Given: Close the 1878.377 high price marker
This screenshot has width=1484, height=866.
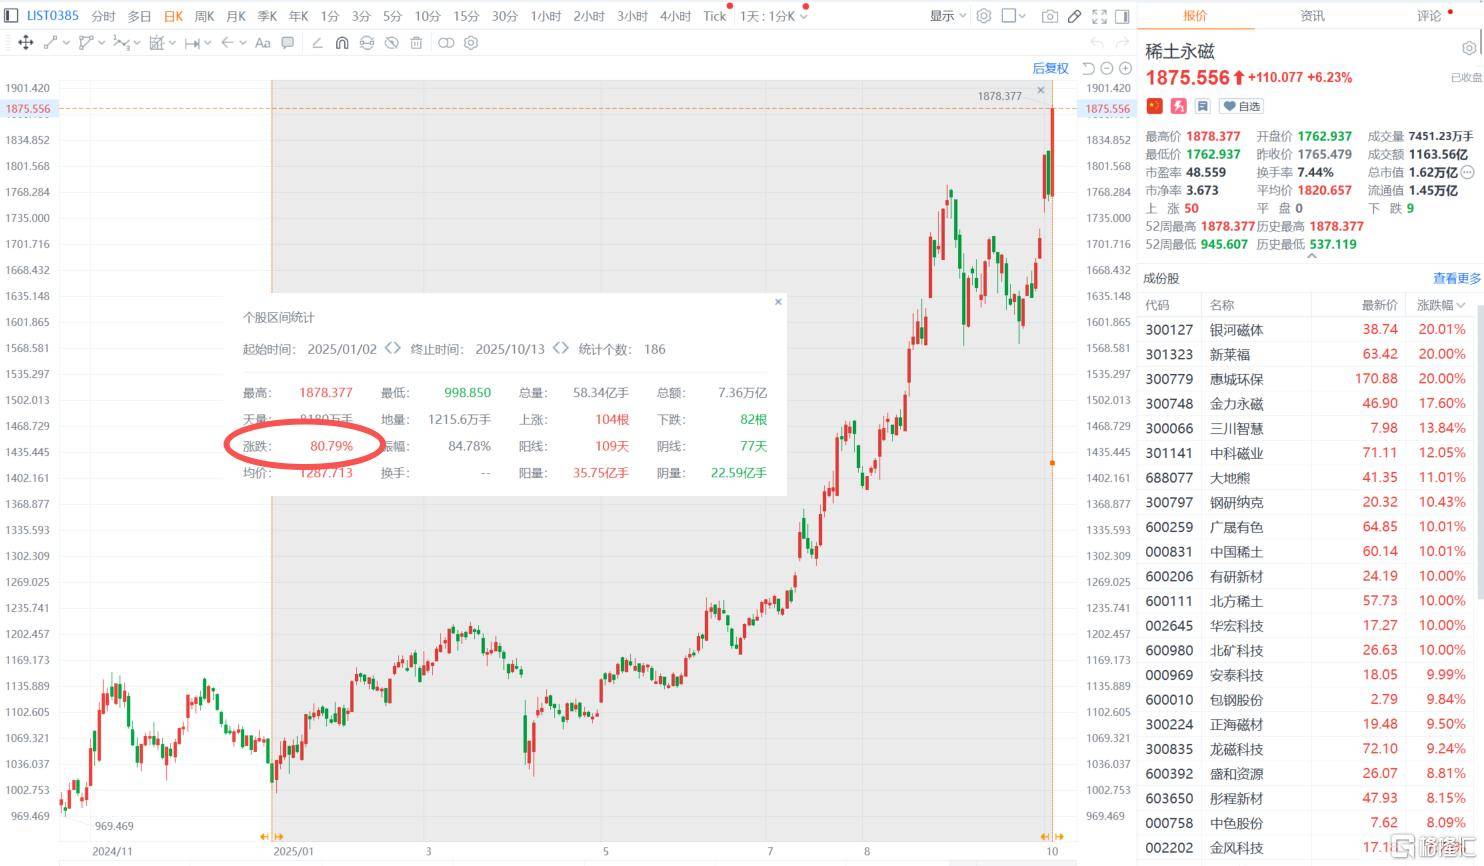Looking at the screenshot, I should [x=1041, y=90].
